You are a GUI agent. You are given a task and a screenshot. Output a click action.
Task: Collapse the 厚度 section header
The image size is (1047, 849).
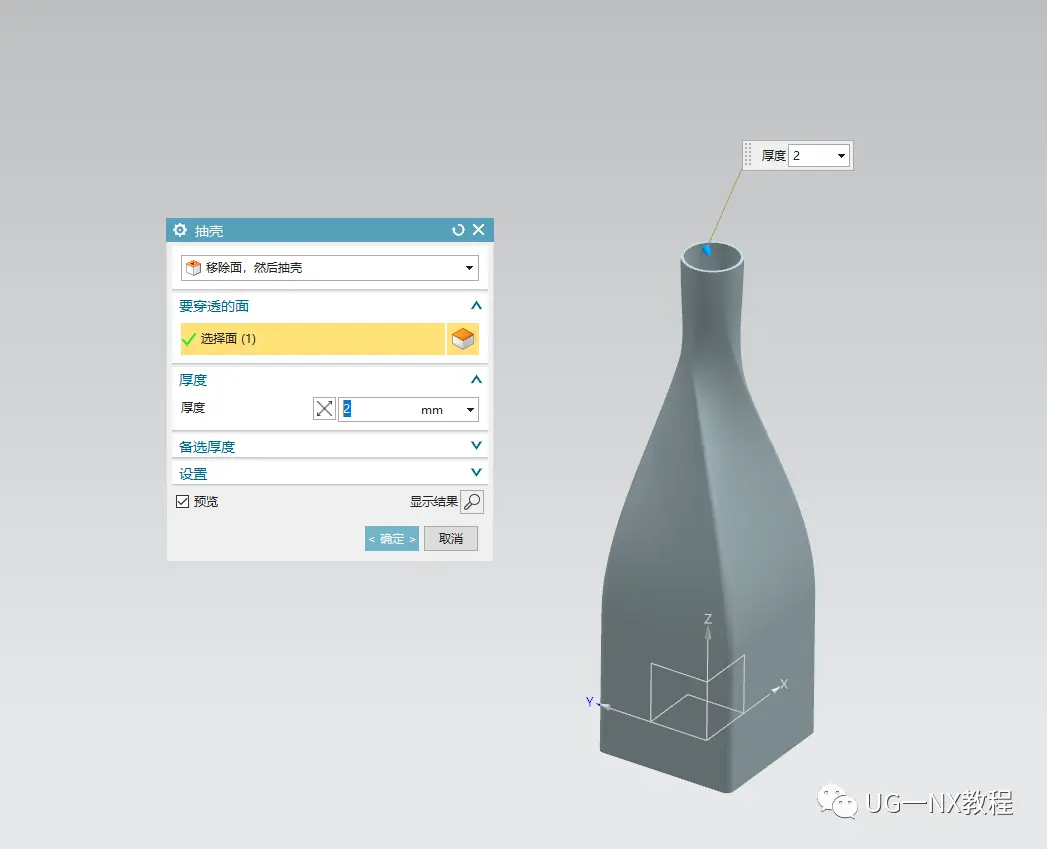tap(476, 380)
